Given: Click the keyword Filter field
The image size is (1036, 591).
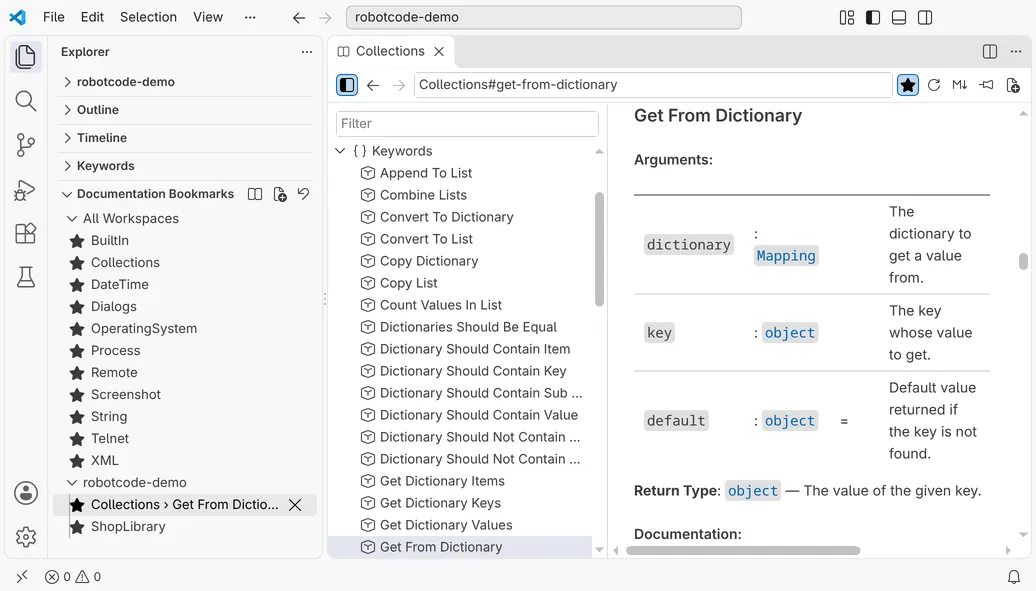Looking at the screenshot, I should click(x=467, y=124).
